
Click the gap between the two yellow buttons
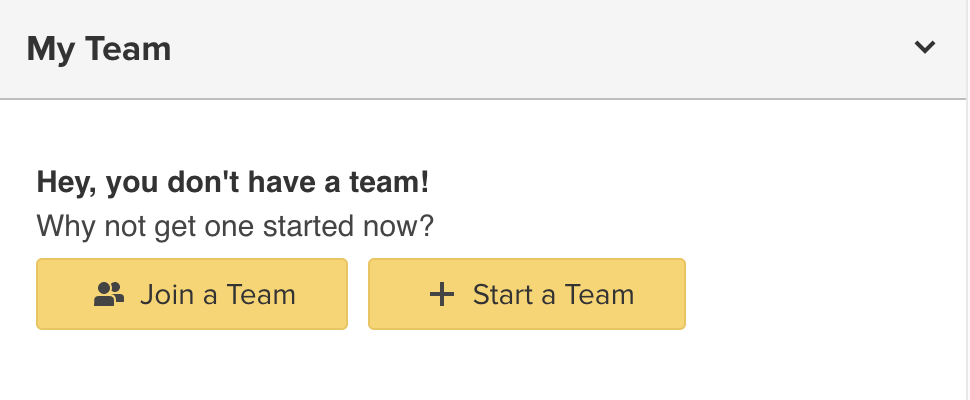358,294
